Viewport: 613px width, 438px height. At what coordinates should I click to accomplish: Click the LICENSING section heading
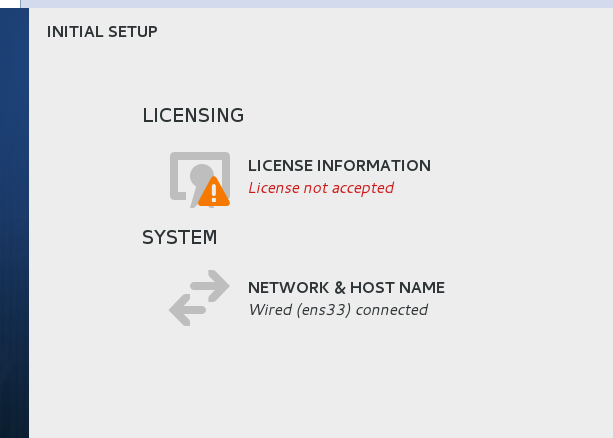pos(193,115)
